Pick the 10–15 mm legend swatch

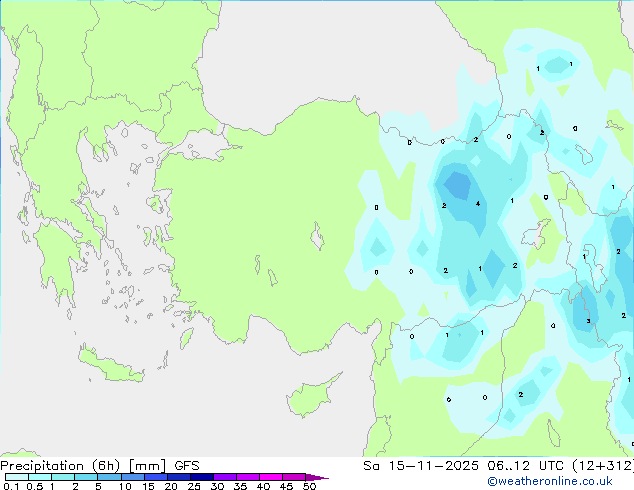point(132,477)
